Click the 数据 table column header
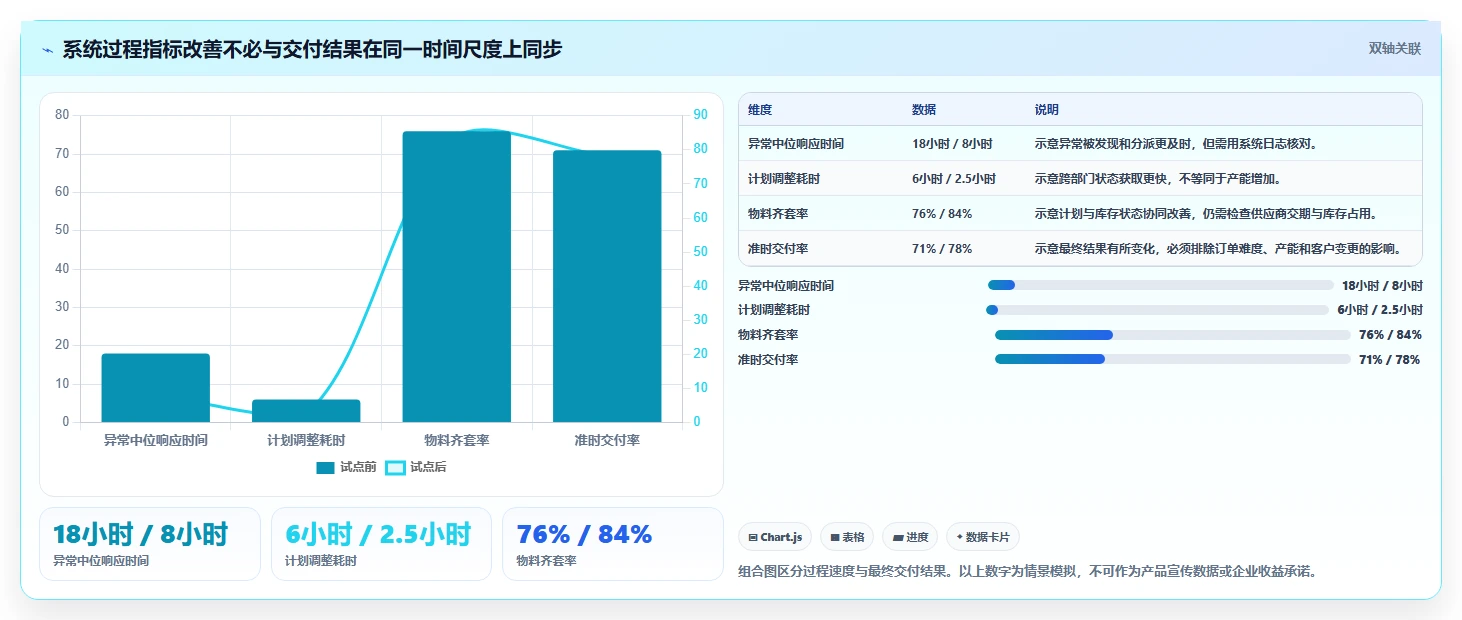 click(924, 110)
